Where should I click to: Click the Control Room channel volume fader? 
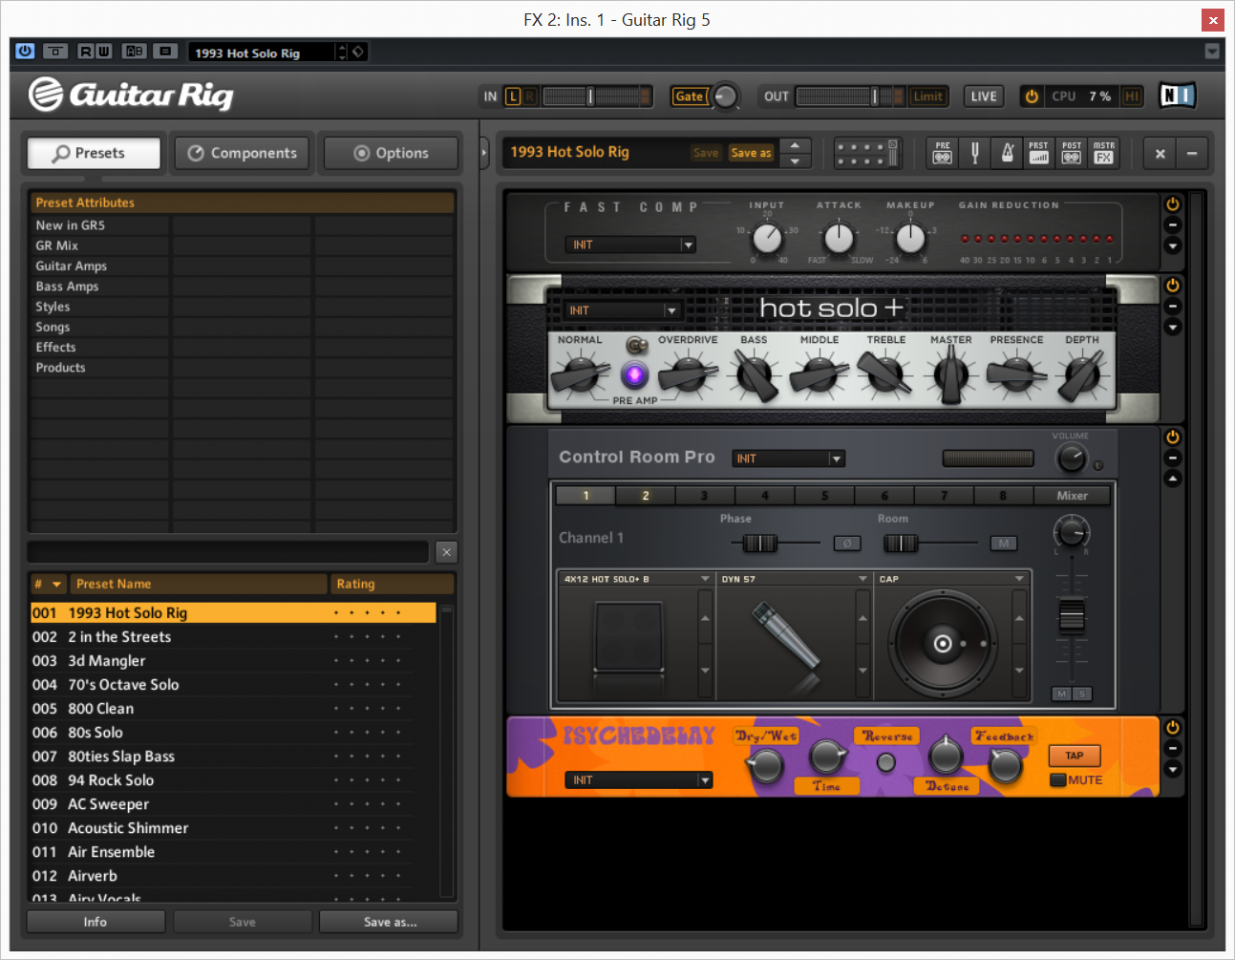1071,615
